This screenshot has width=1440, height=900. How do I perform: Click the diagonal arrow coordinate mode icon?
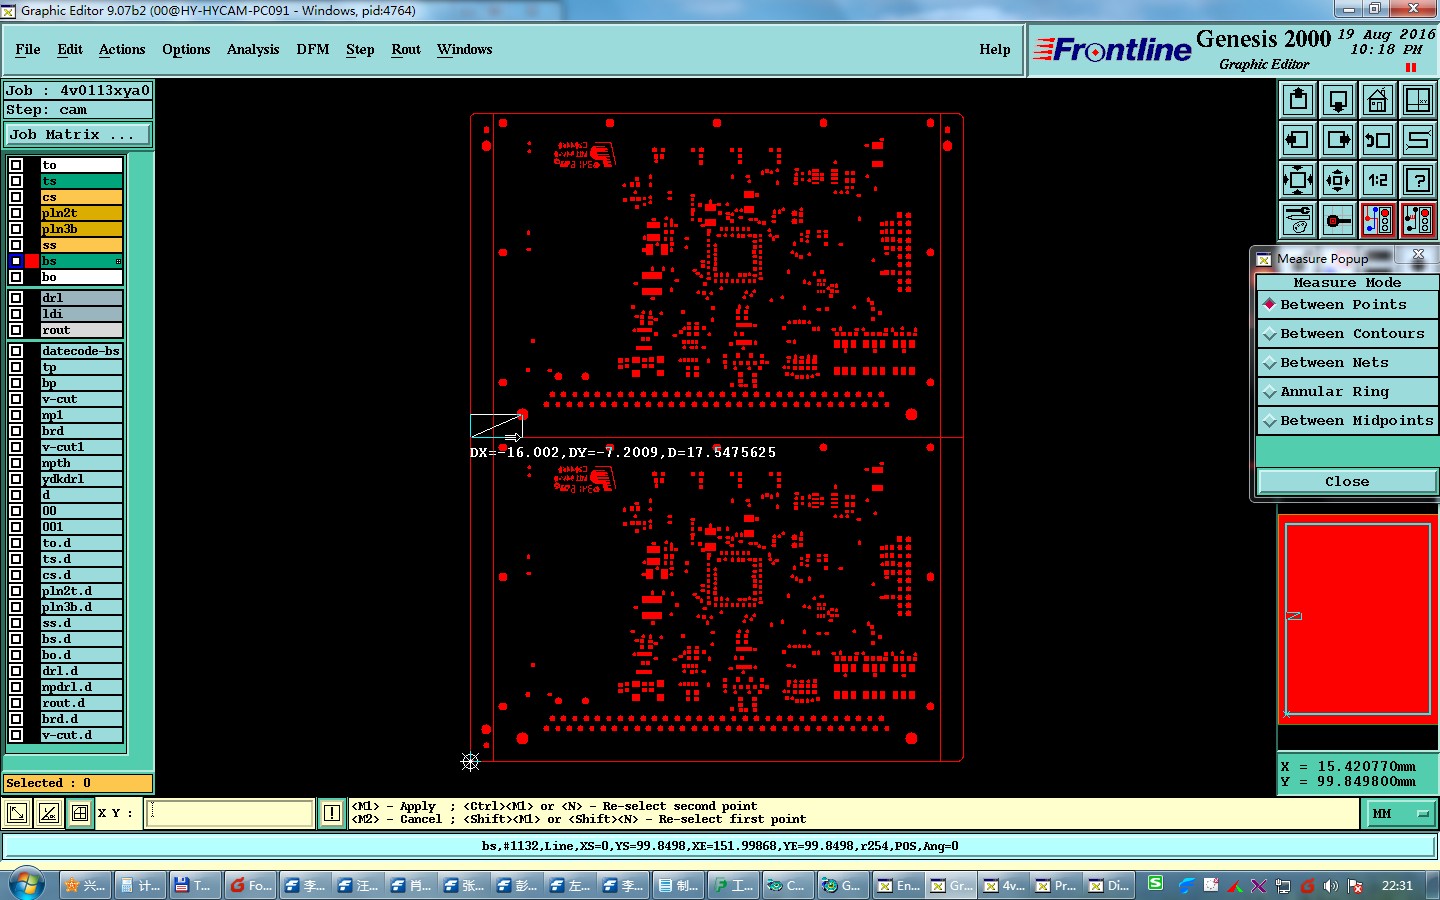pos(17,813)
